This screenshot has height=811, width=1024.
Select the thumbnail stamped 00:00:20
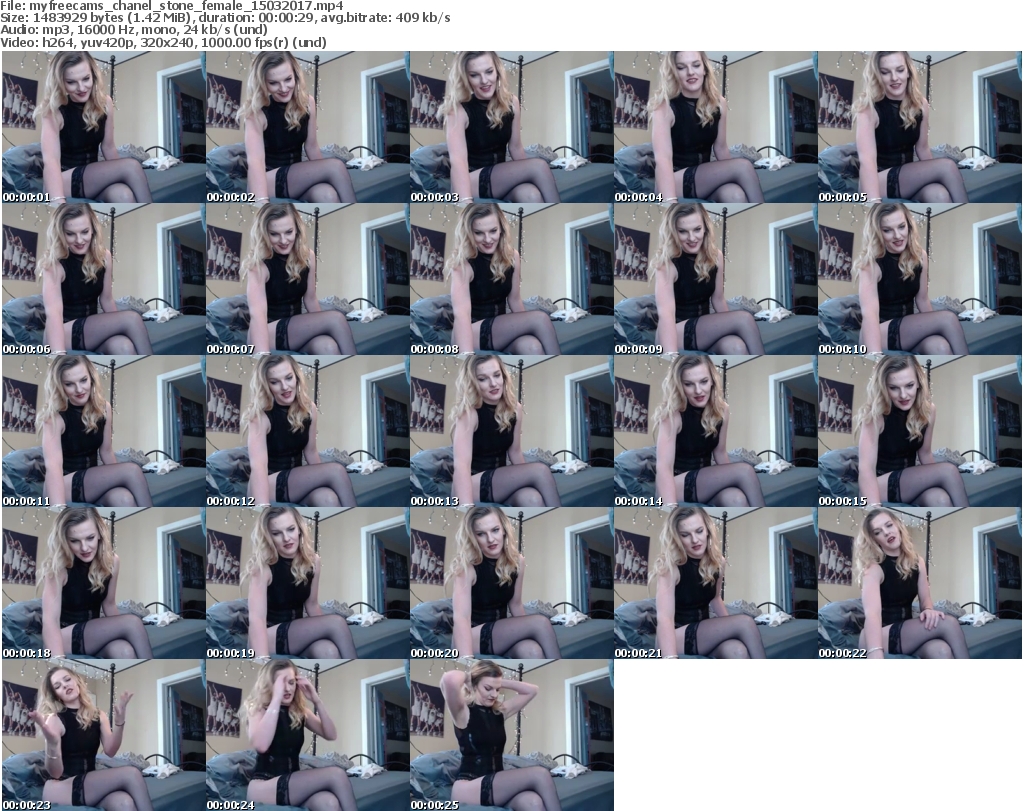click(x=511, y=583)
